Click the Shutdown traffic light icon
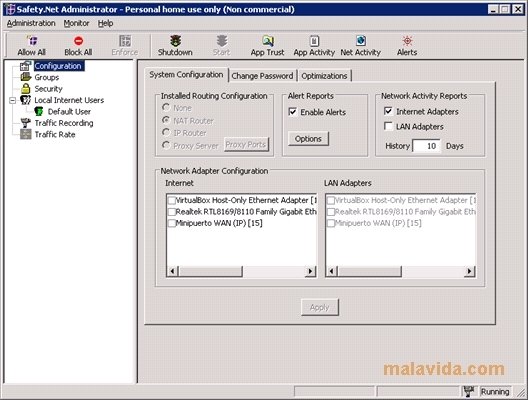The image size is (528, 400). pyautogui.click(x=175, y=41)
